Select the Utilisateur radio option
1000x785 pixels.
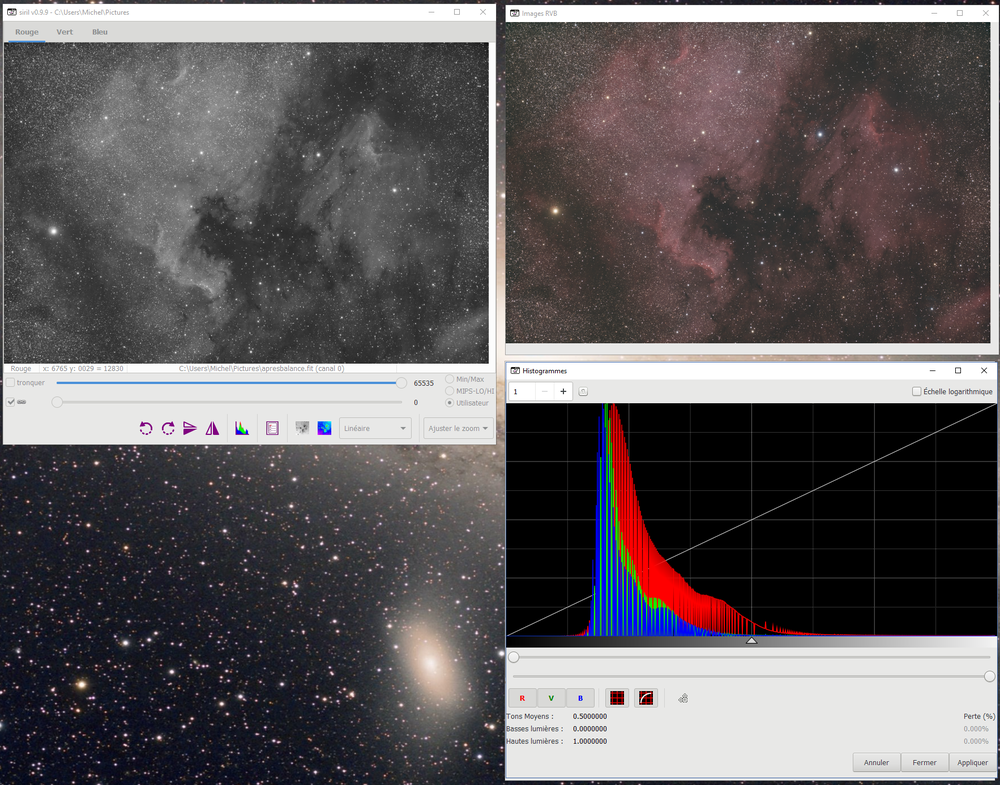450,403
